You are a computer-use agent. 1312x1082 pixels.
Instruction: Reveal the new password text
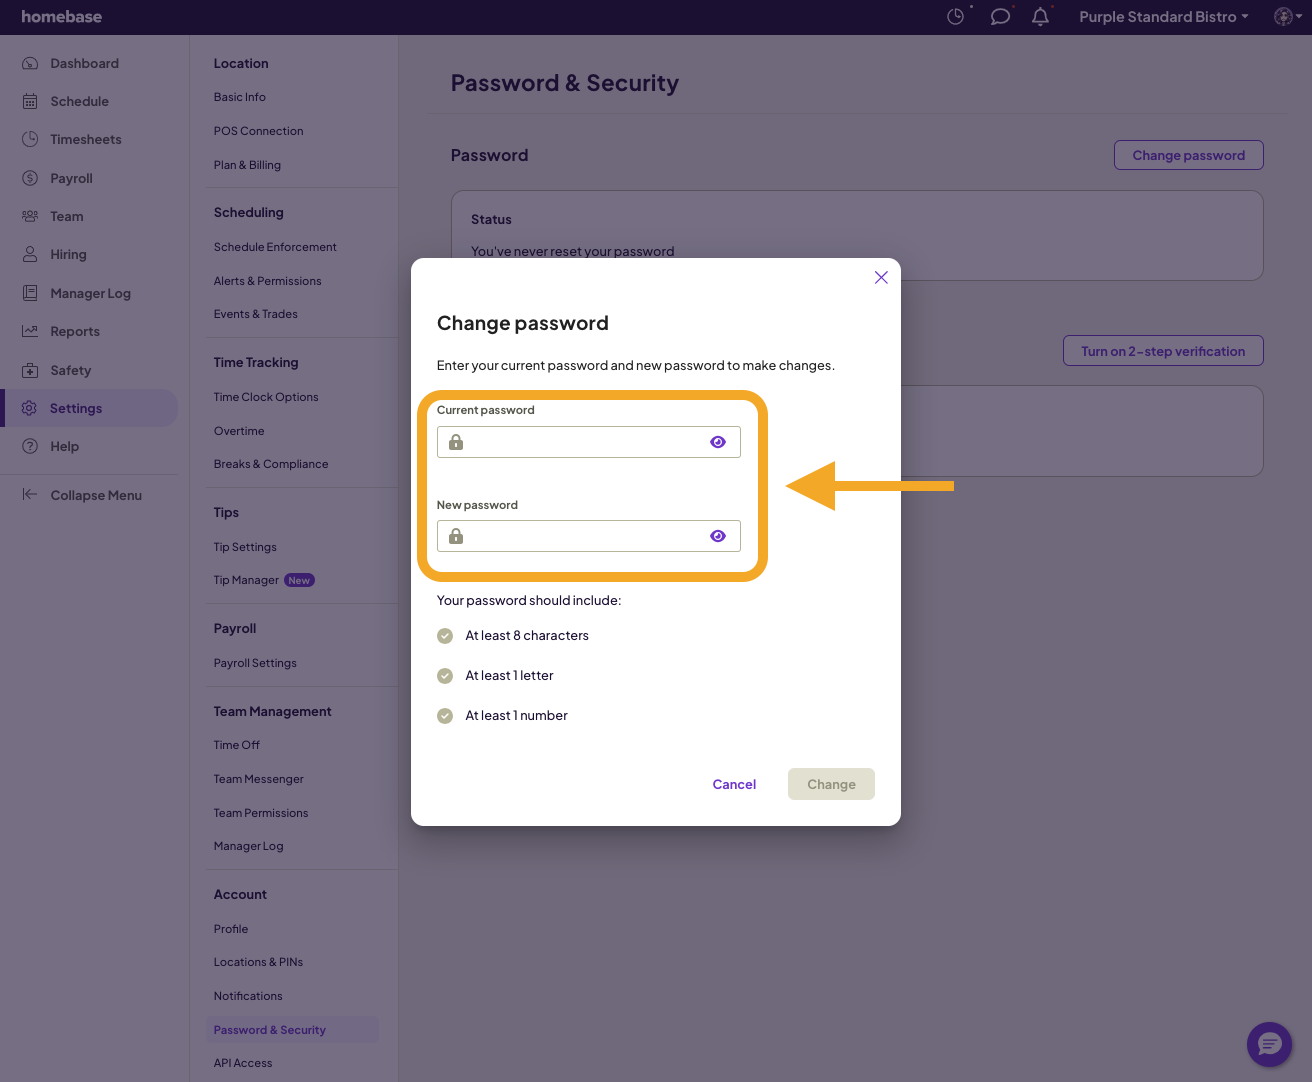(x=718, y=536)
